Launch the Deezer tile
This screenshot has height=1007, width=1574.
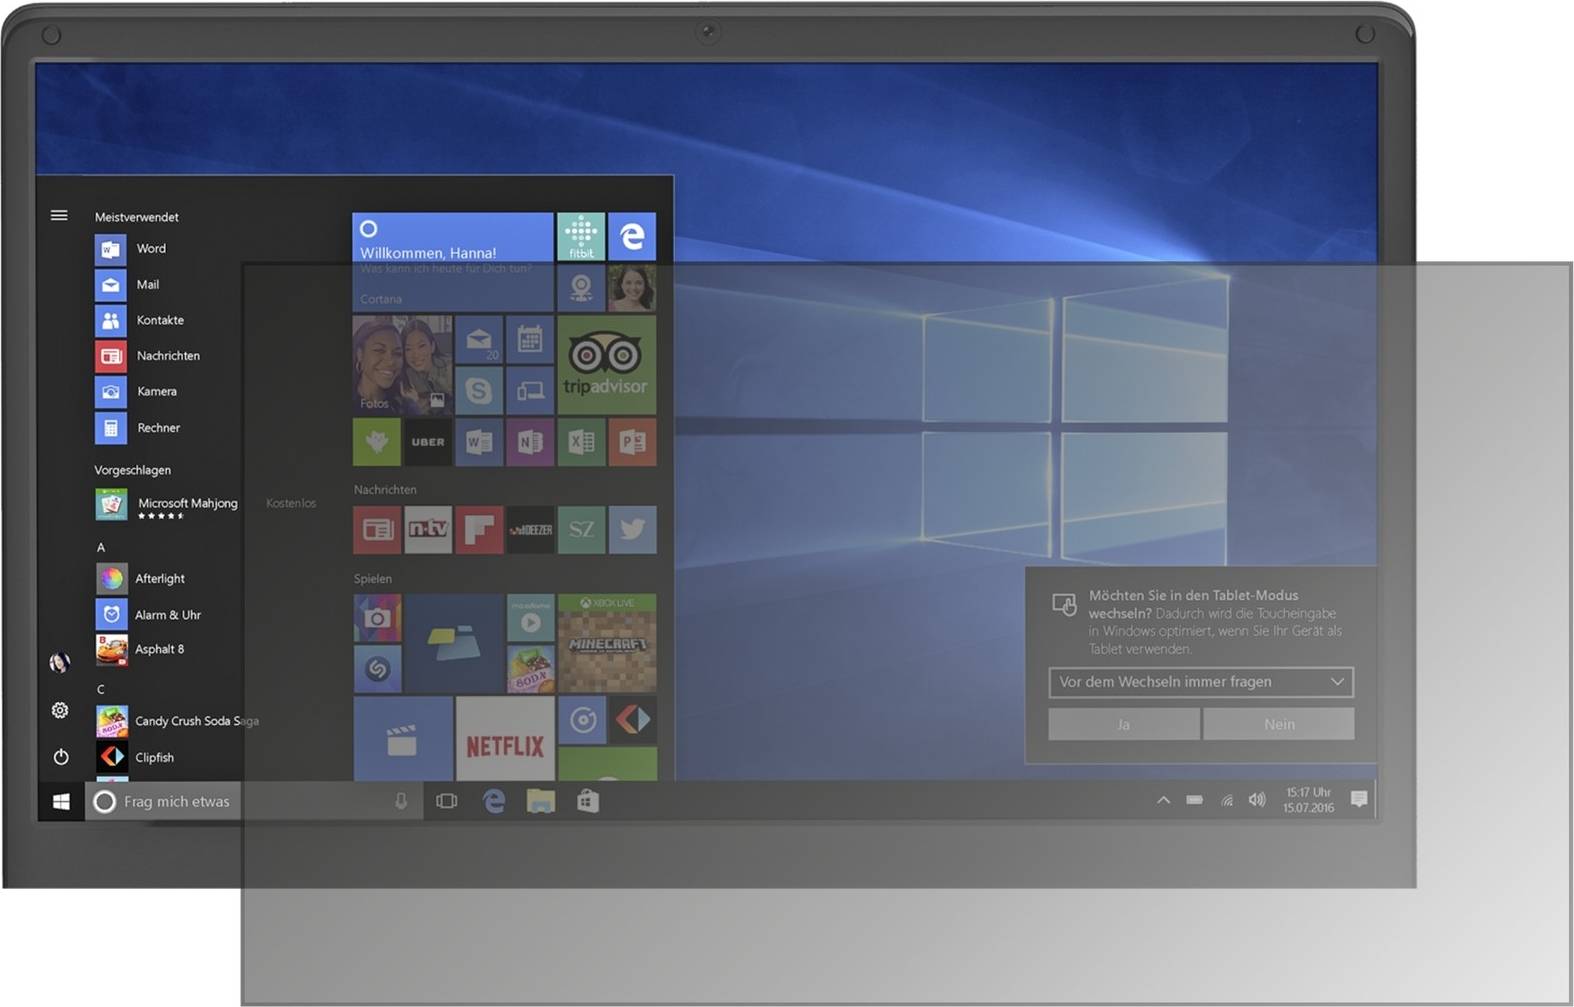click(x=530, y=530)
